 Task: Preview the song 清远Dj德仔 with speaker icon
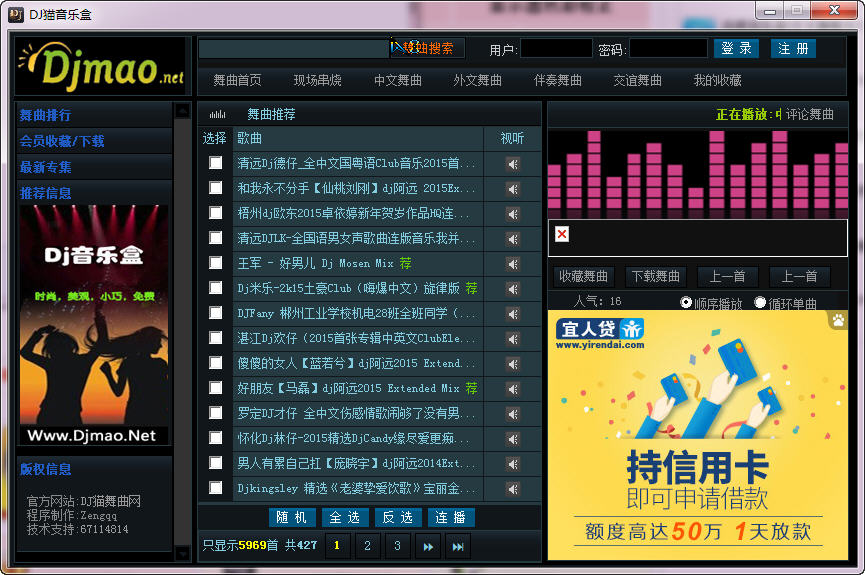[513, 164]
